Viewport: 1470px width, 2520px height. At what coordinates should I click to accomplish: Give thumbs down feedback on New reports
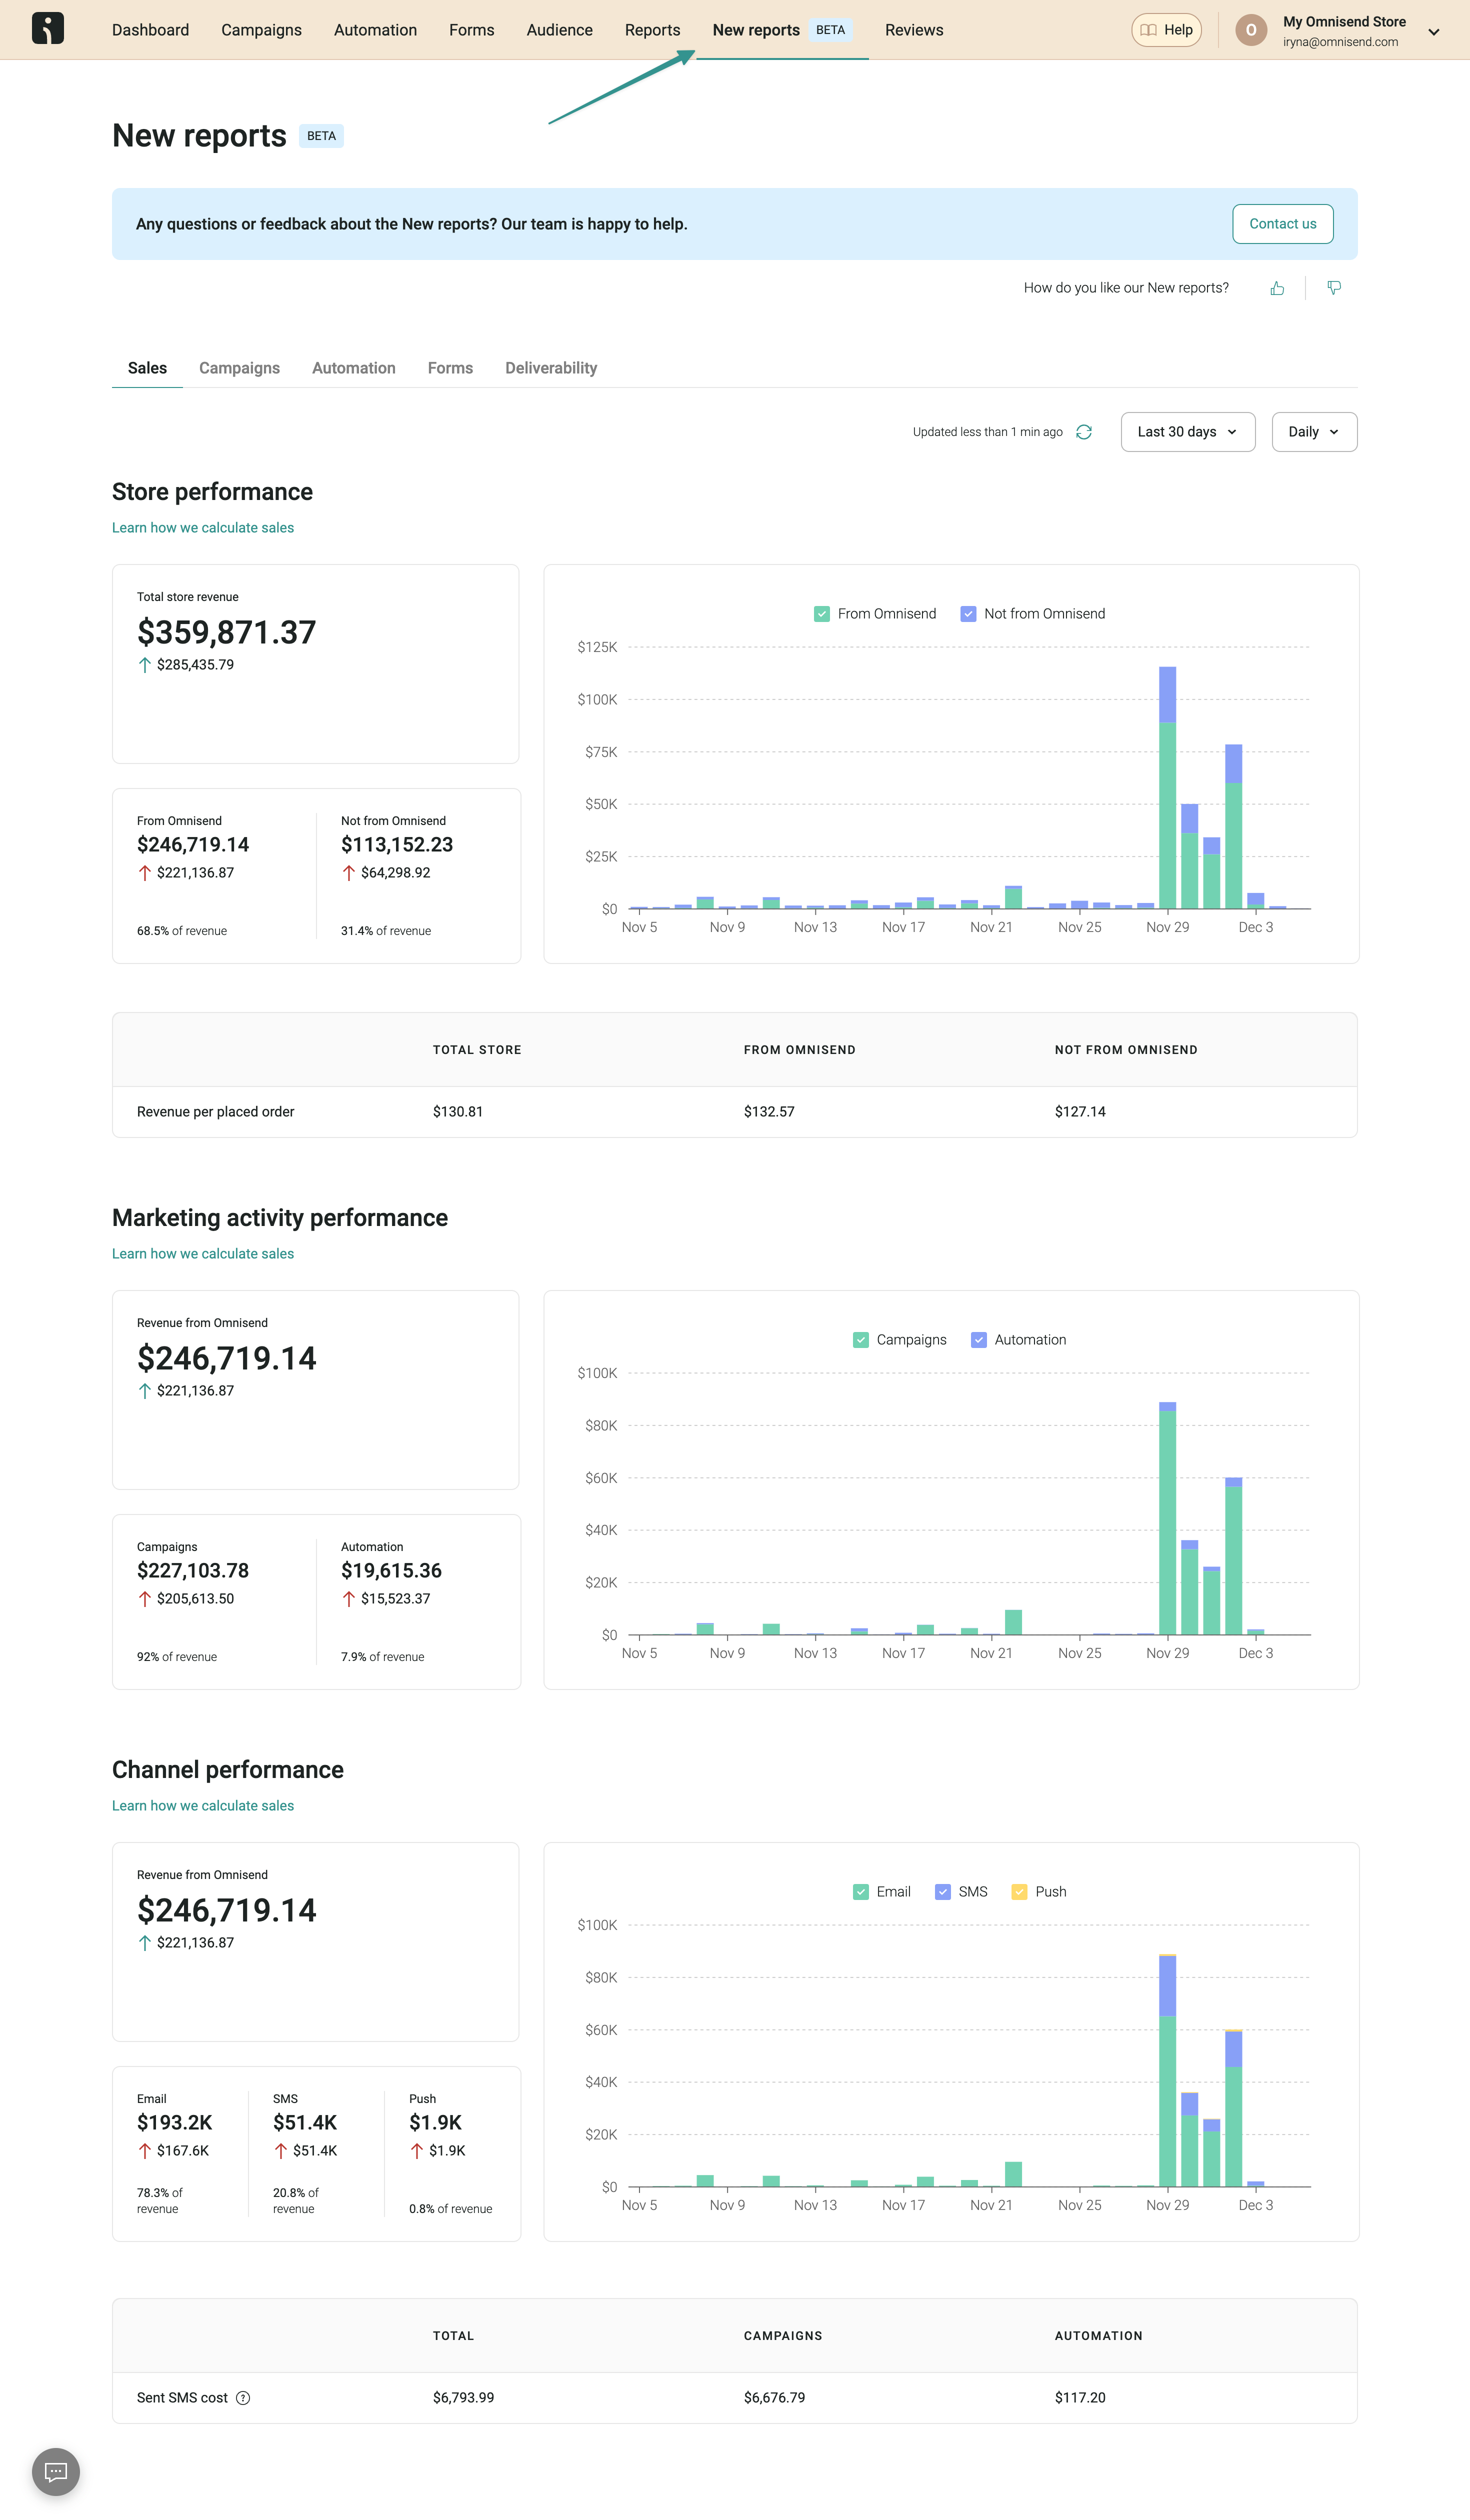point(1334,288)
